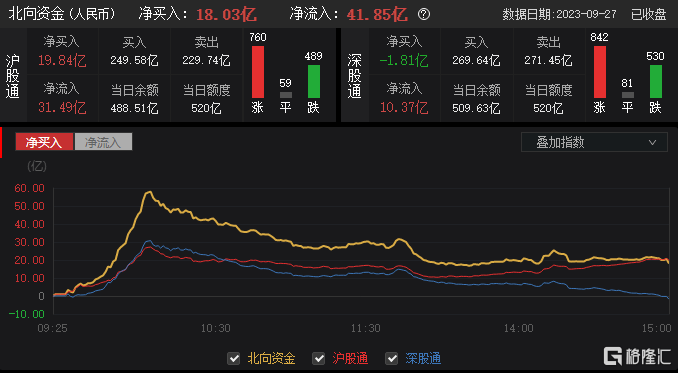Click the 沪股通 legend label

coord(350,358)
